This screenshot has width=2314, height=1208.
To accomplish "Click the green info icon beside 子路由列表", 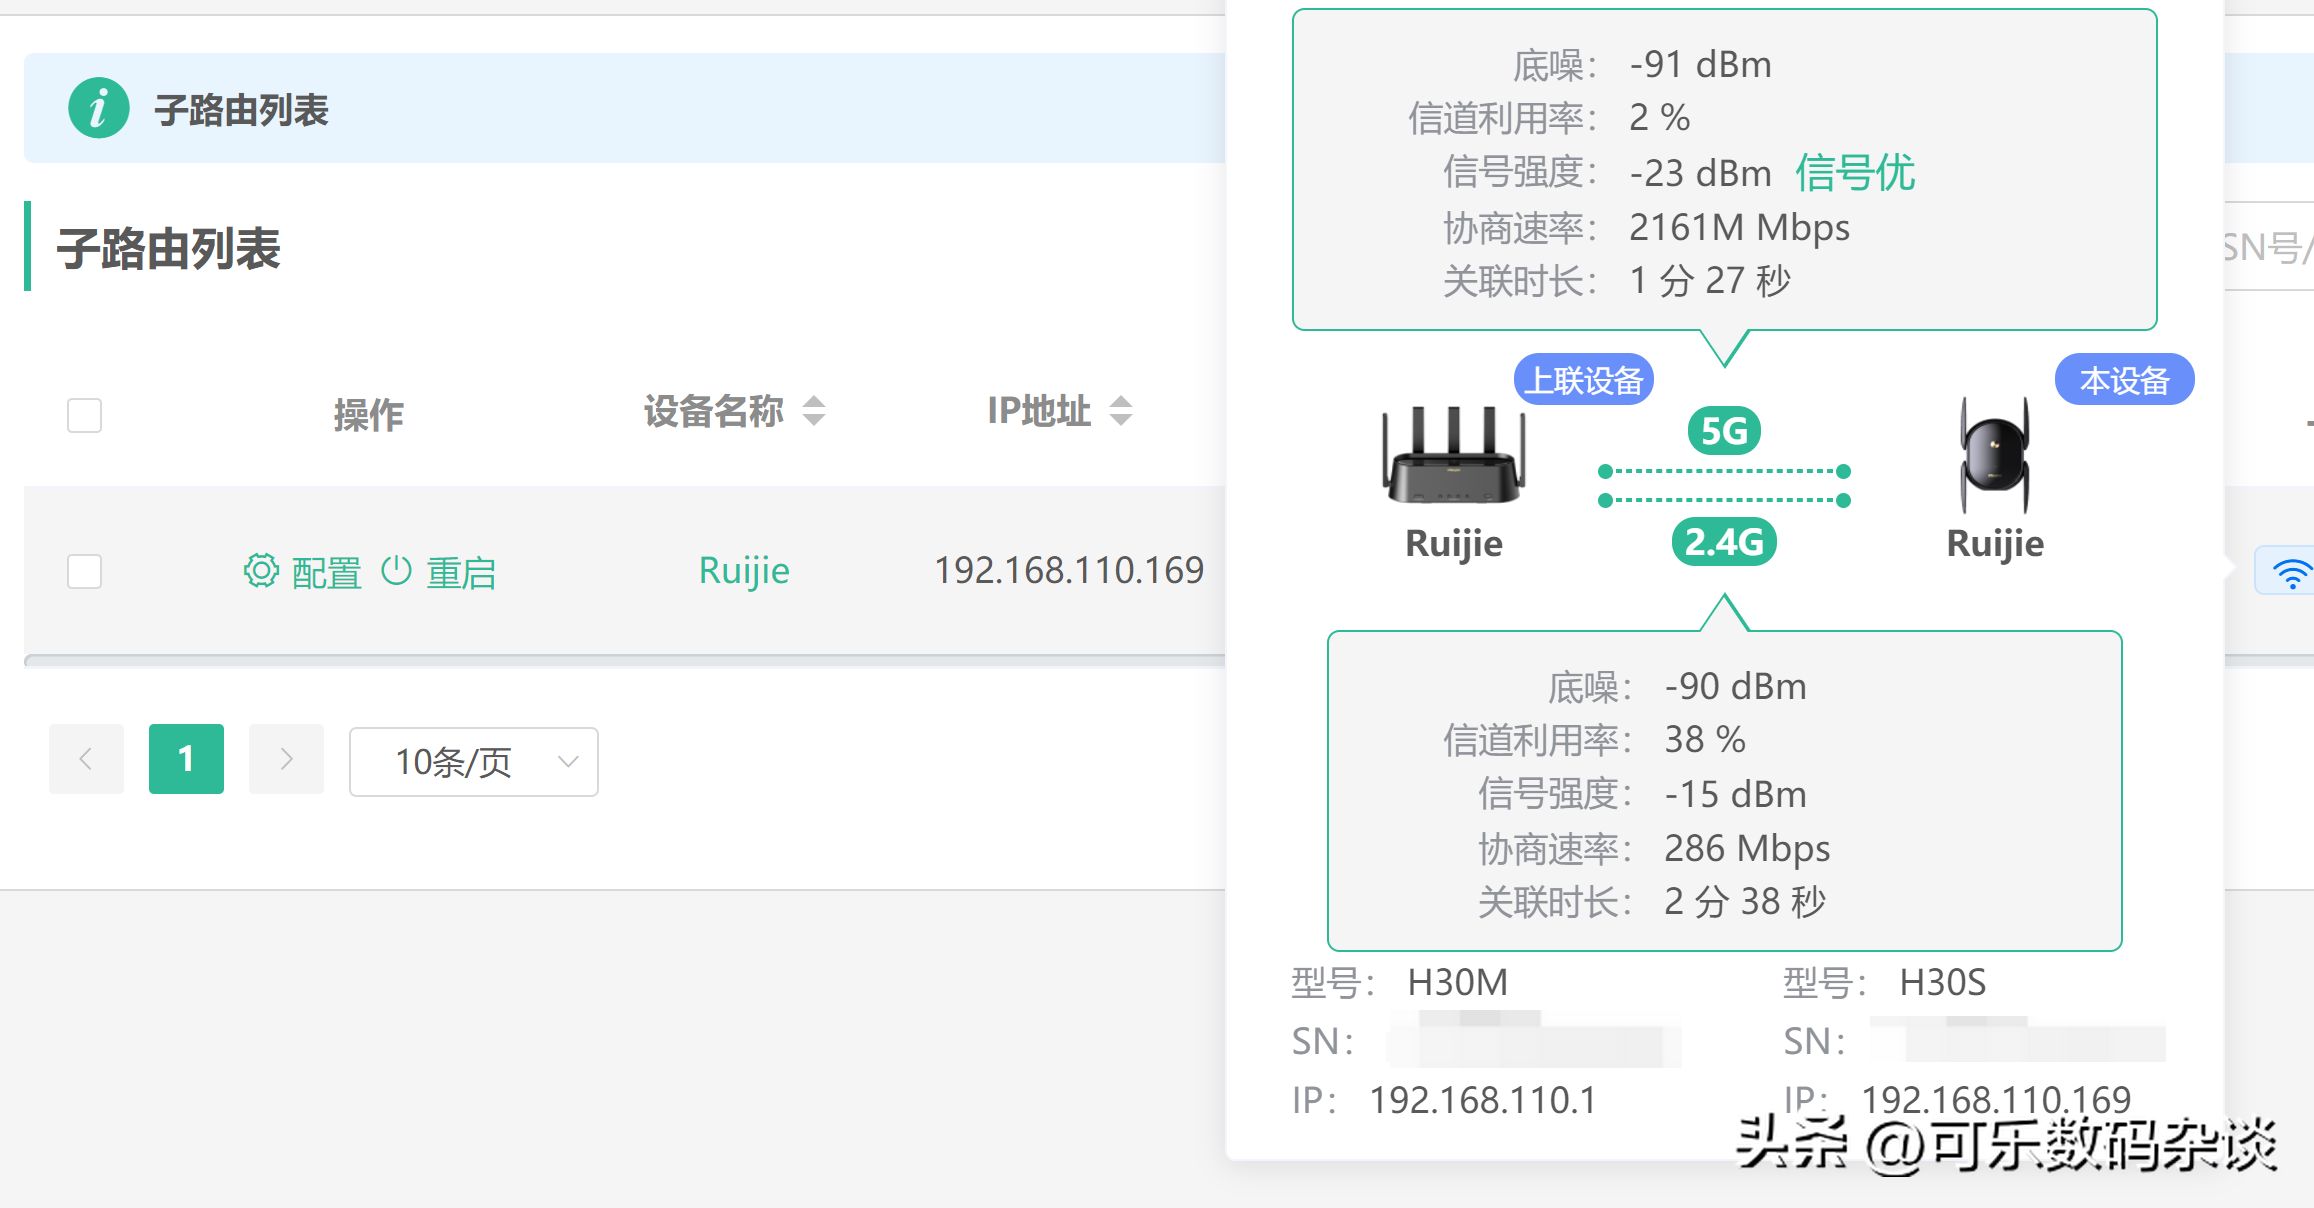I will tap(98, 108).
